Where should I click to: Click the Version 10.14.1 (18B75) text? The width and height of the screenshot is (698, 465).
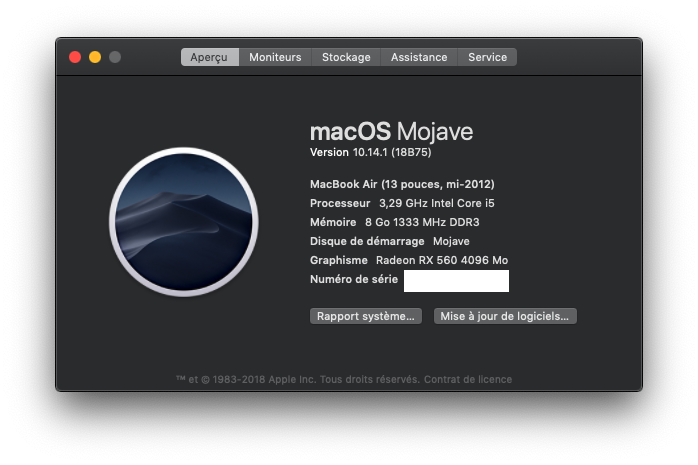[370, 152]
